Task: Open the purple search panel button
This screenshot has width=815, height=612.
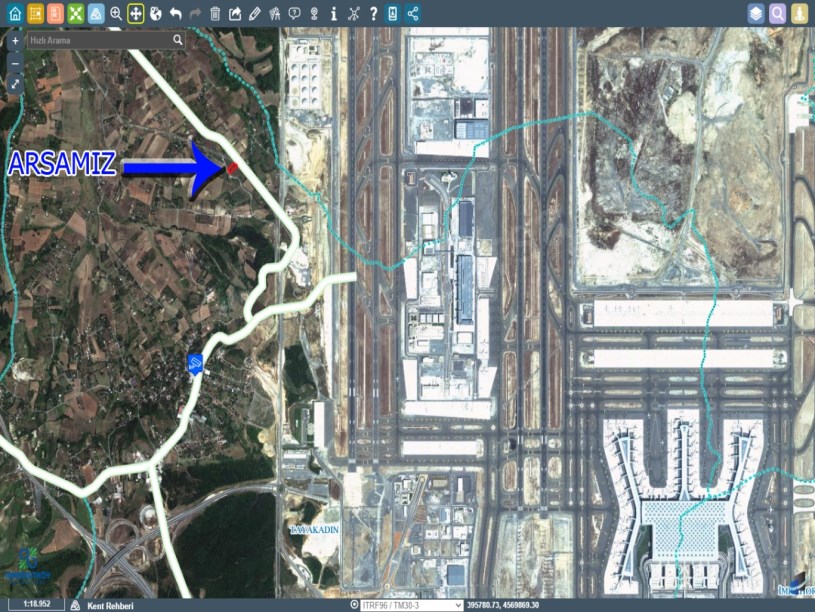Action: pos(777,14)
